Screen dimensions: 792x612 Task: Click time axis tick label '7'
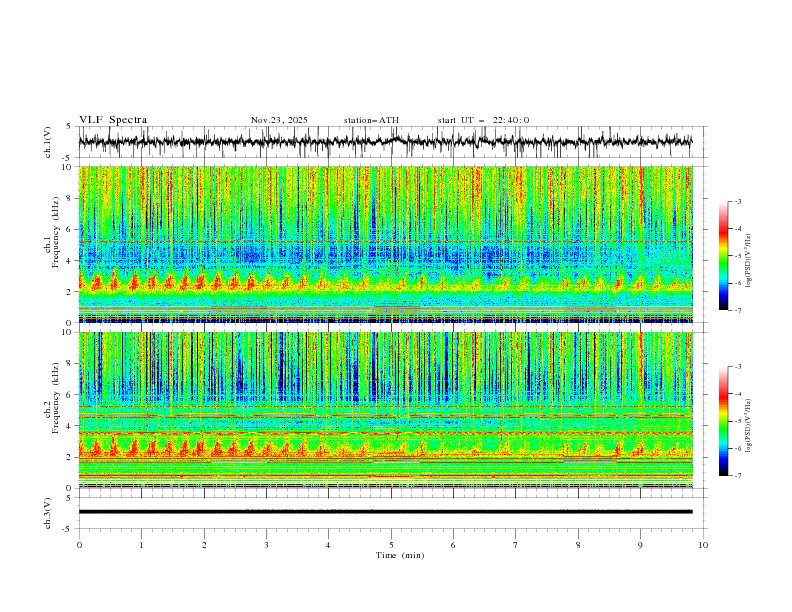(516, 545)
